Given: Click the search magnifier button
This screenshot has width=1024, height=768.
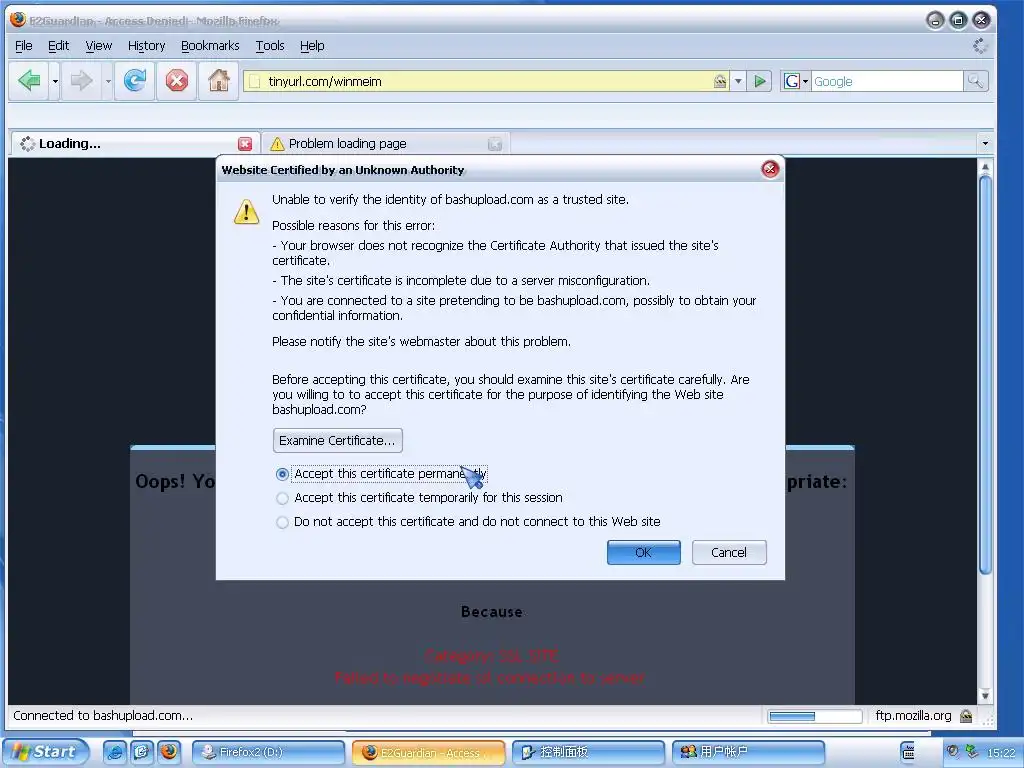Looking at the screenshot, I should click(976, 81).
